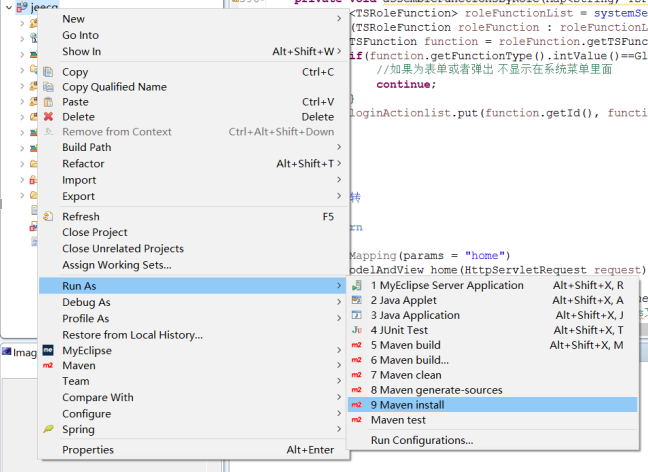This screenshot has width=648, height=472.
Task: Click the Maven m2 icon in main menu
Action: point(48,365)
